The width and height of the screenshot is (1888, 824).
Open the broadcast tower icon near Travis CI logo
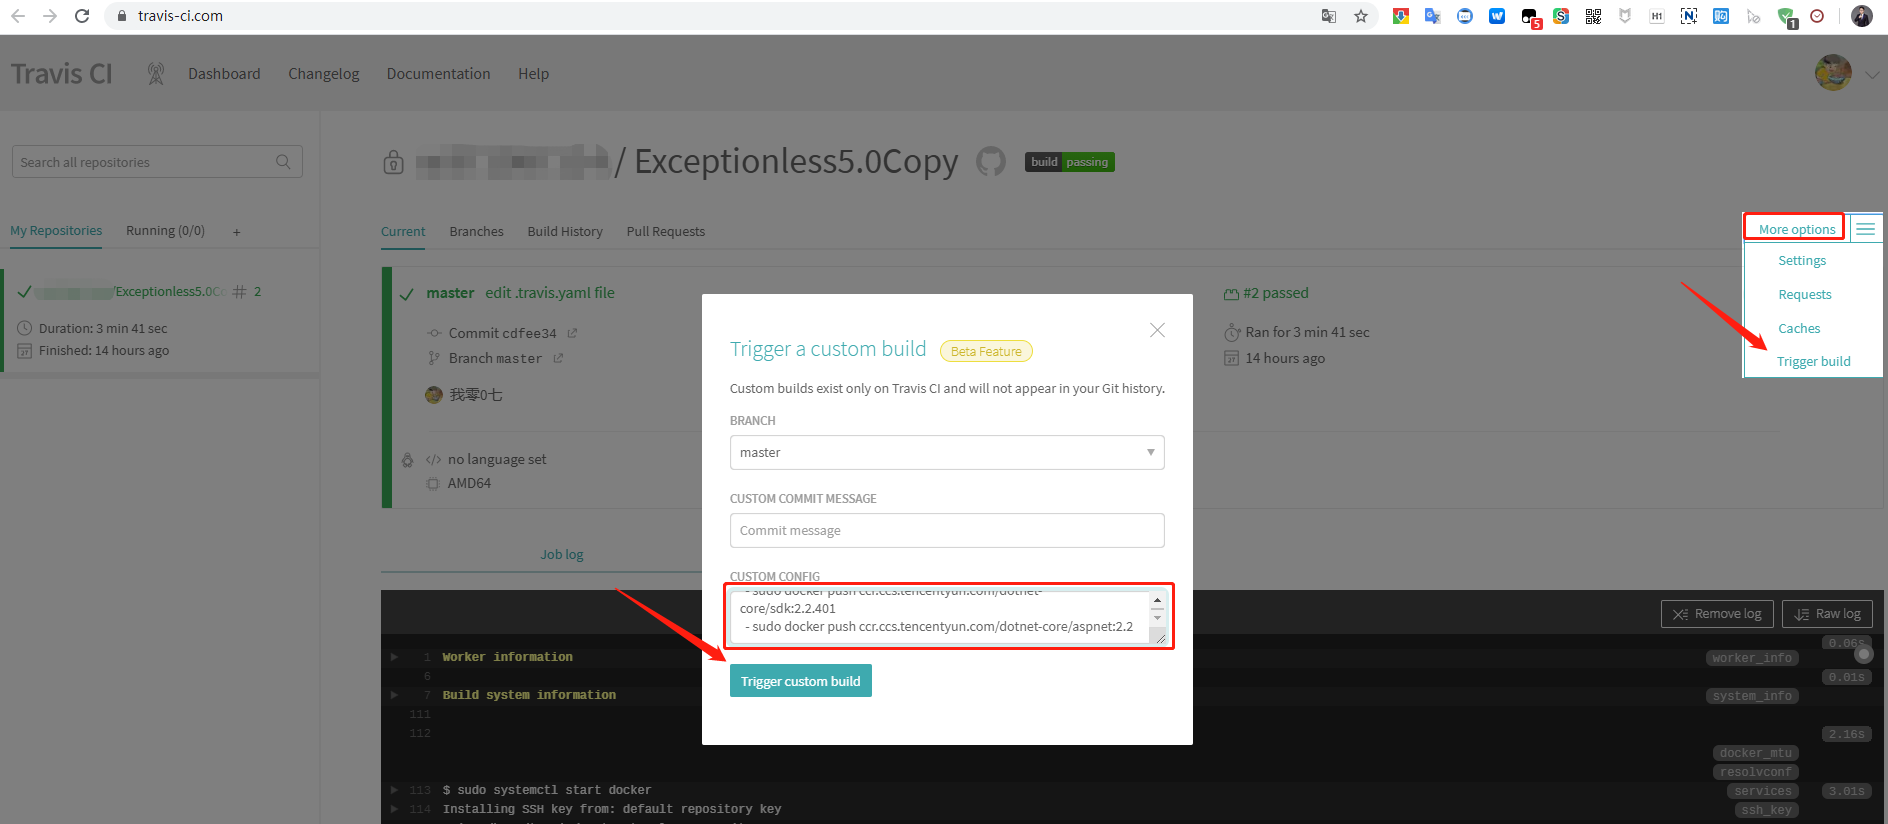click(x=155, y=74)
